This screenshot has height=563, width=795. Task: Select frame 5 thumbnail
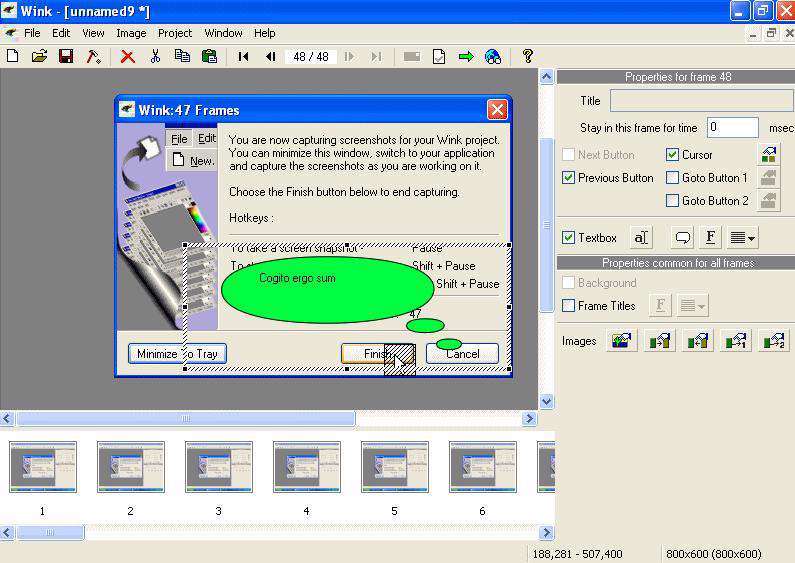point(394,467)
